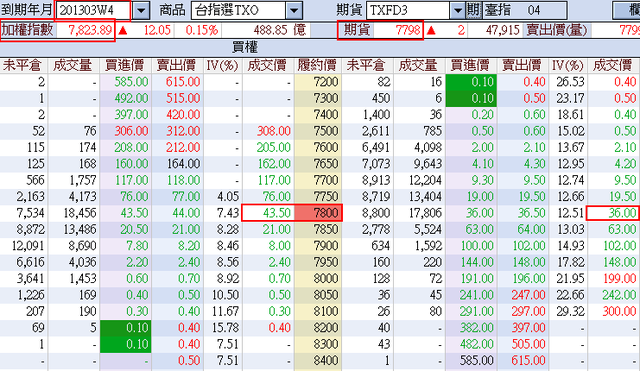
Task: Click put open interest 7,073 at 7650
Action: click(376, 164)
